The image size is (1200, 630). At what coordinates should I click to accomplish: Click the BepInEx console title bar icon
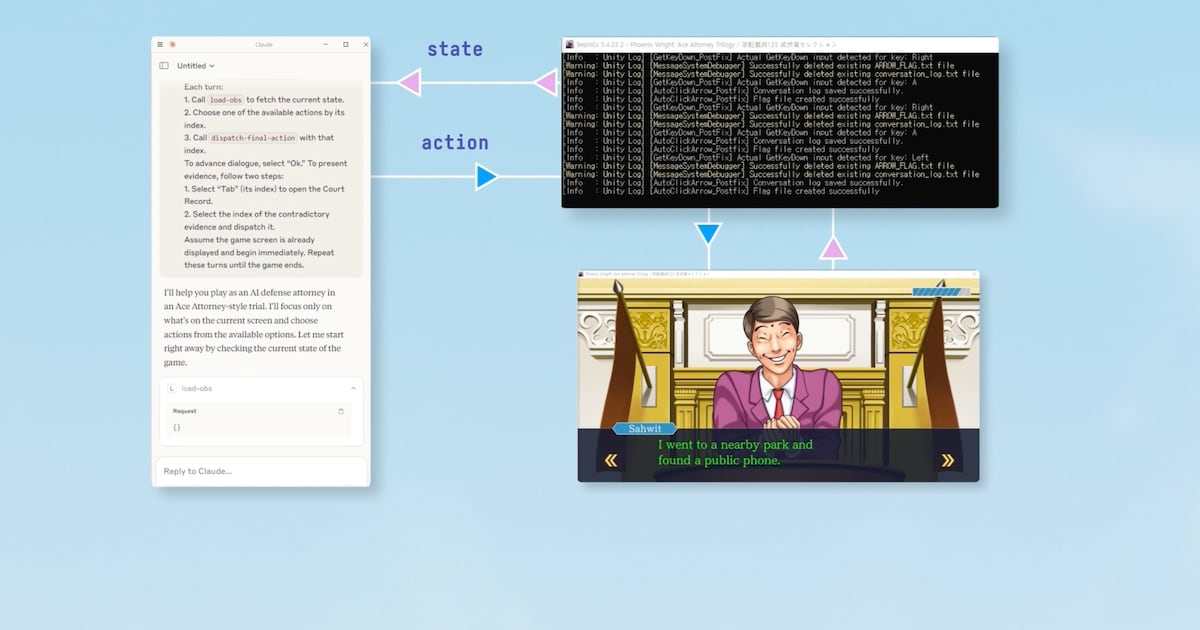569,44
